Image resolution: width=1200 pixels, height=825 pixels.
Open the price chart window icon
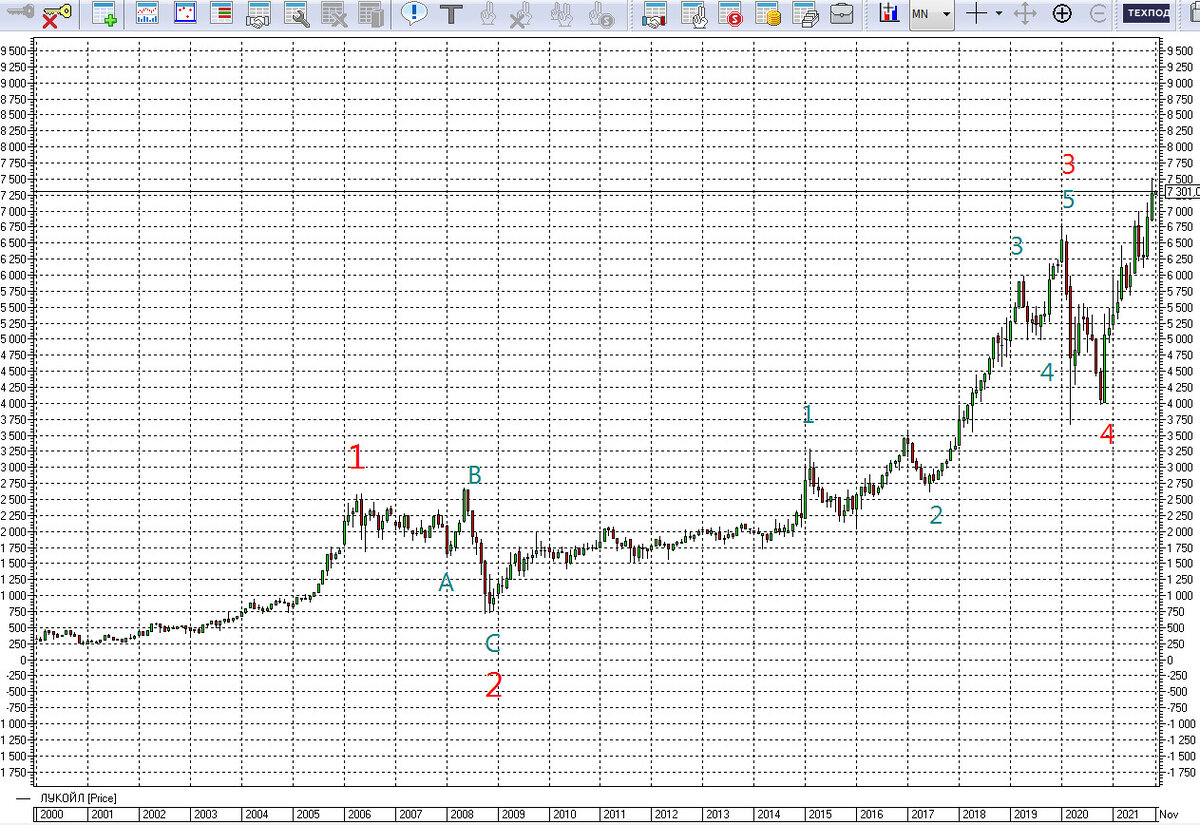click(147, 14)
